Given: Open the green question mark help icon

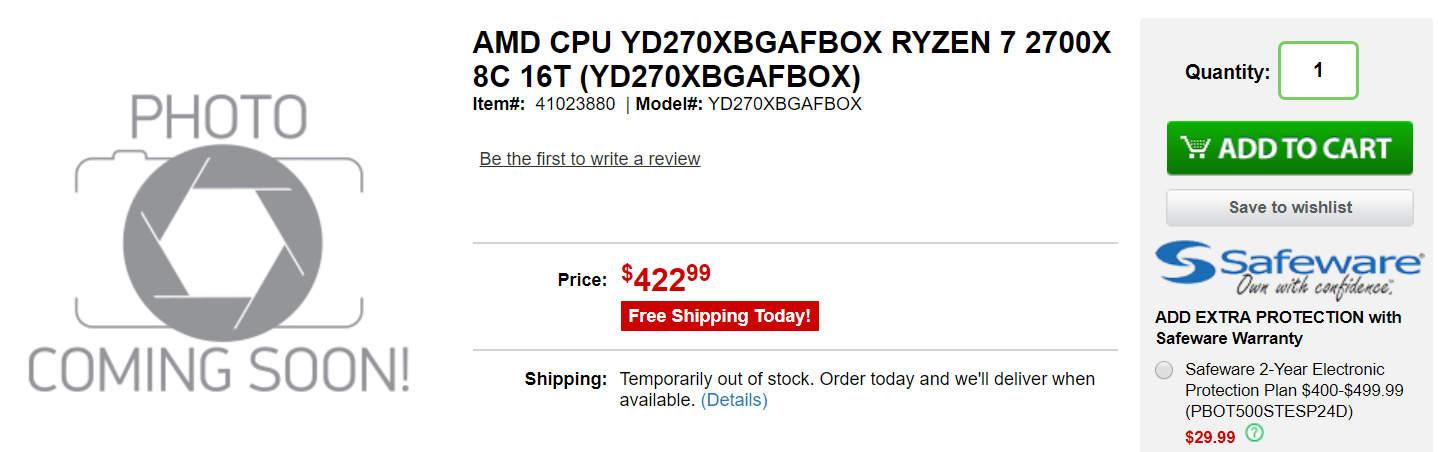Looking at the screenshot, I should 1255,434.
